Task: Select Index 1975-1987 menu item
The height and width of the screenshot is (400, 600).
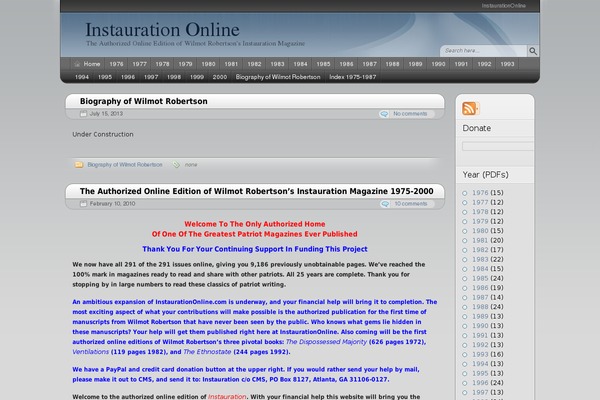Action: [x=352, y=77]
